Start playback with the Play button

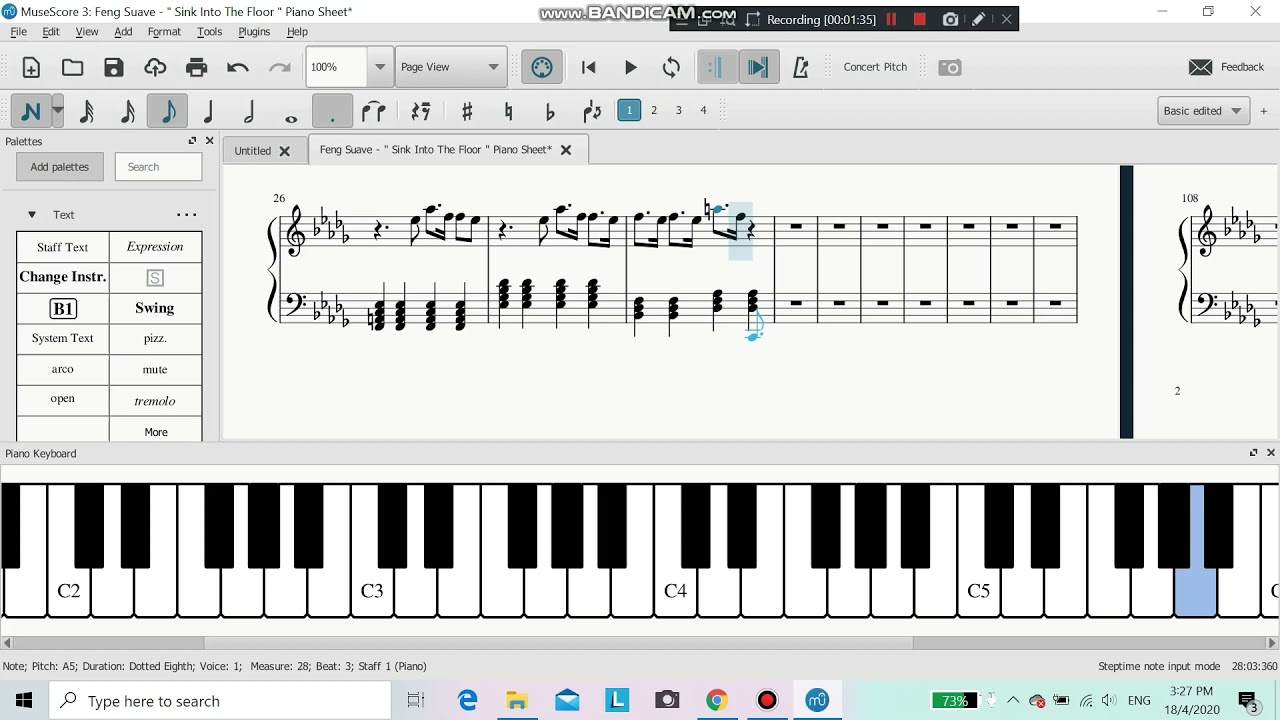pos(631,68)
